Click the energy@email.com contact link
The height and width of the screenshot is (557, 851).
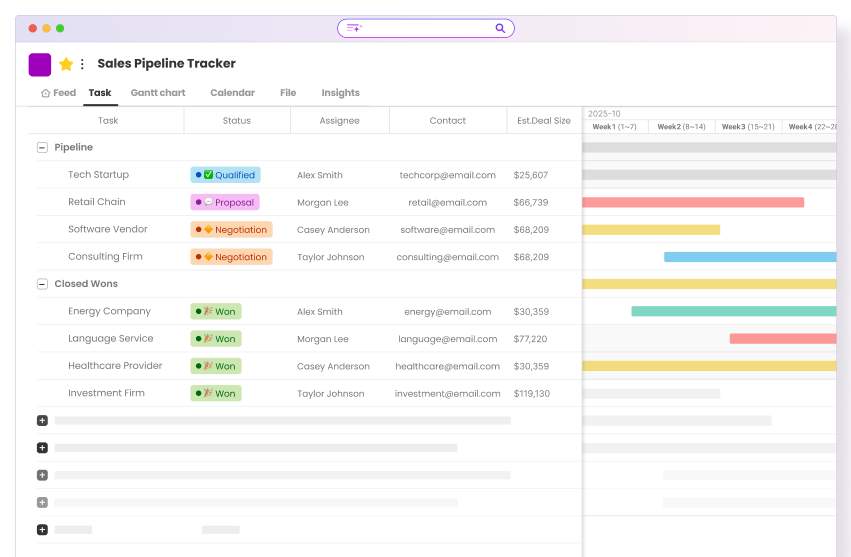[447, 312]
